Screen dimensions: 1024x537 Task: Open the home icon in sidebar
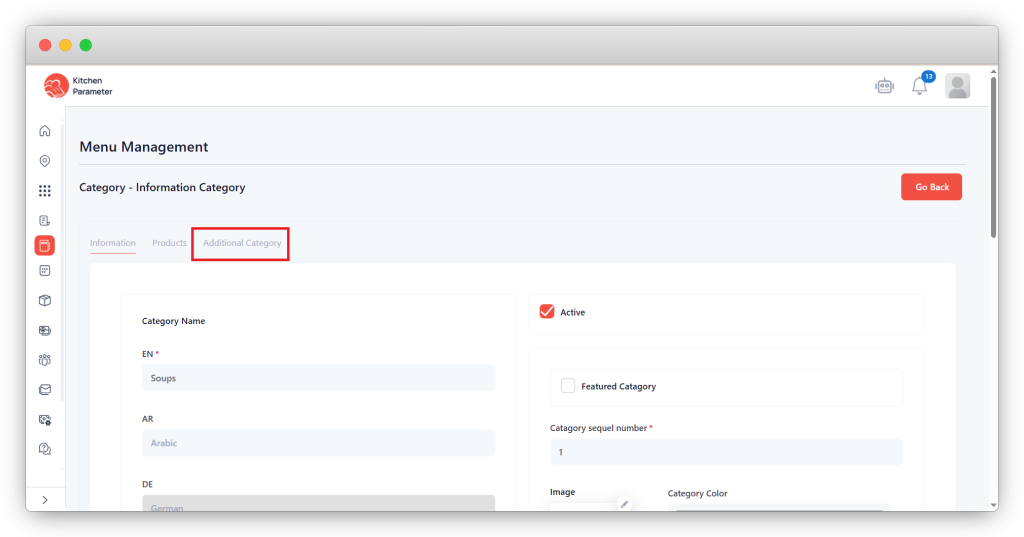coord(44,131)
